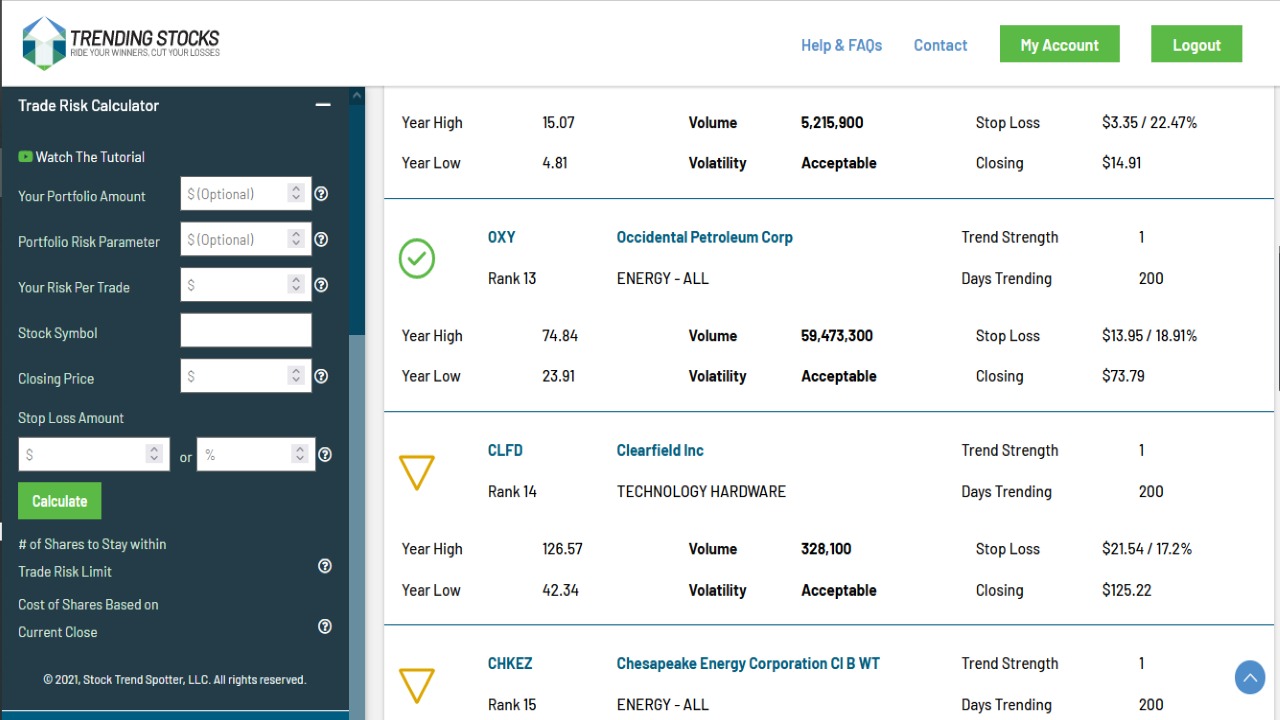Click the green Calculate button
The image size is (1280, 720).
coord(60,501)
